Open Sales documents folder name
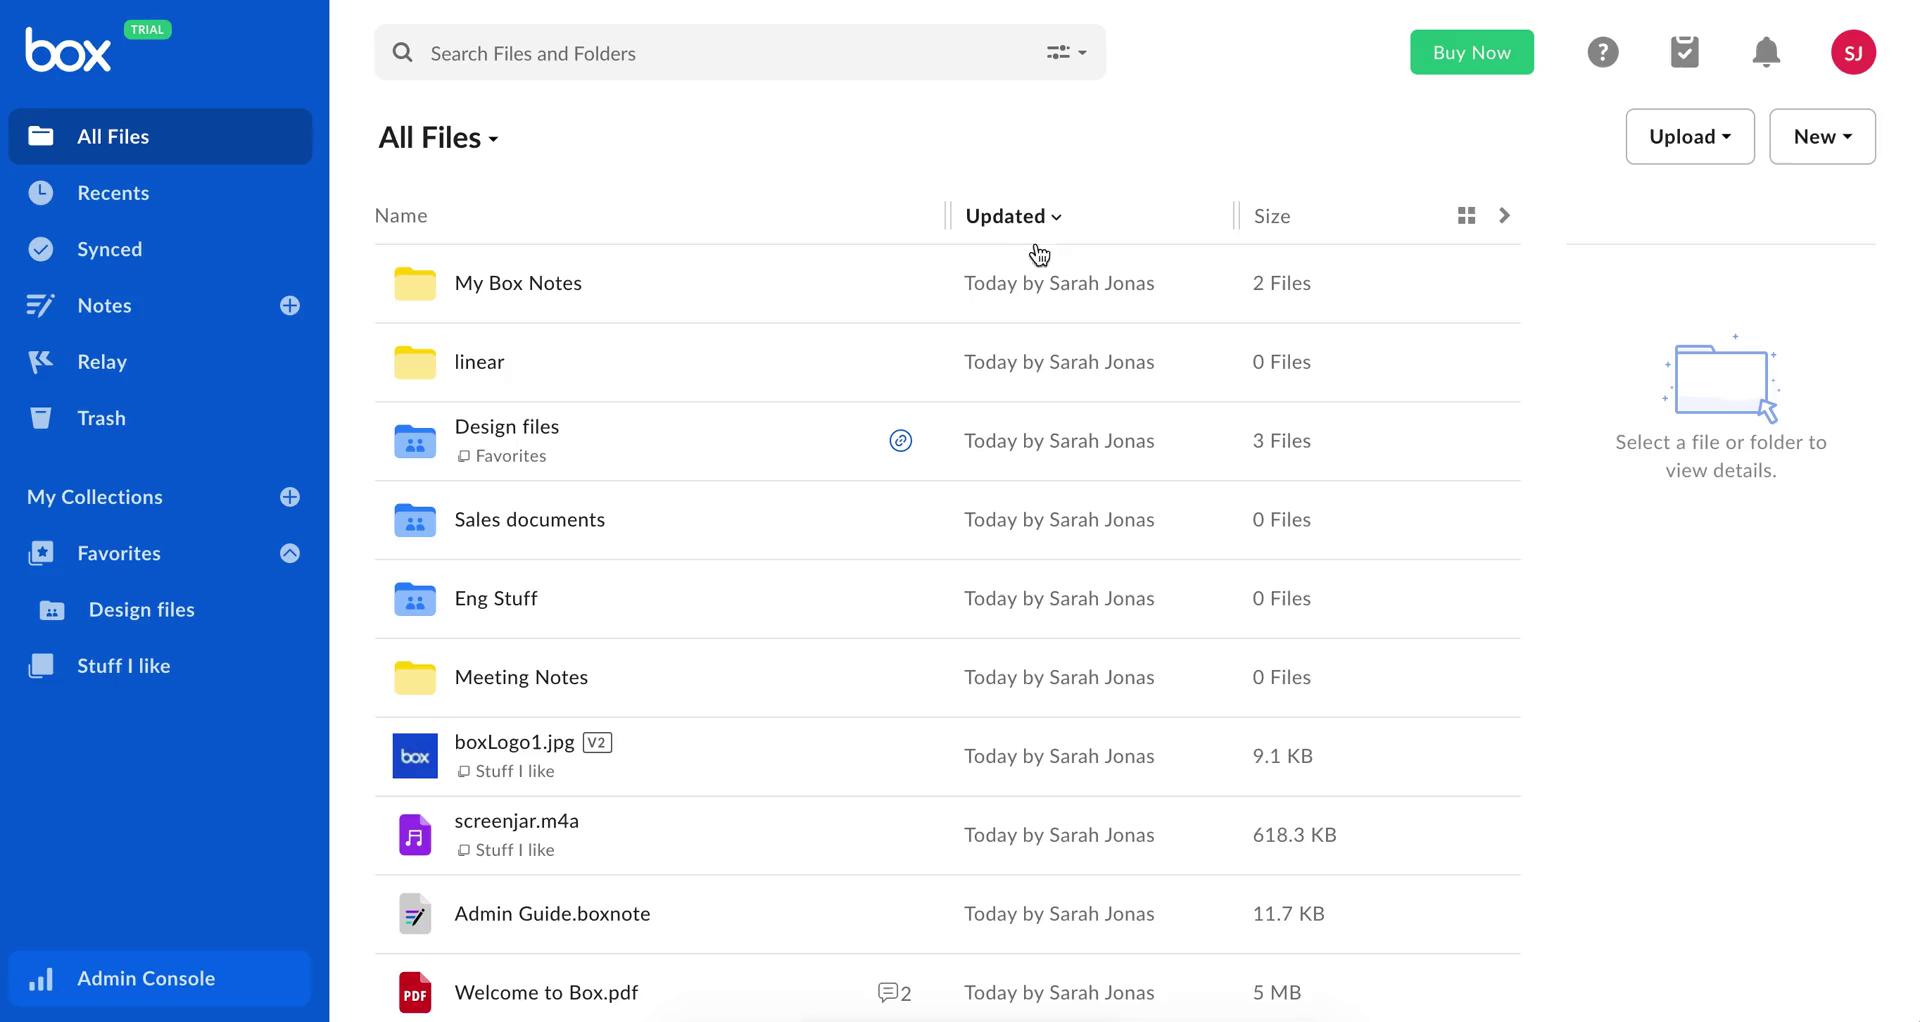This screenshot has width=1920, height=1022. tap(530, 520)
